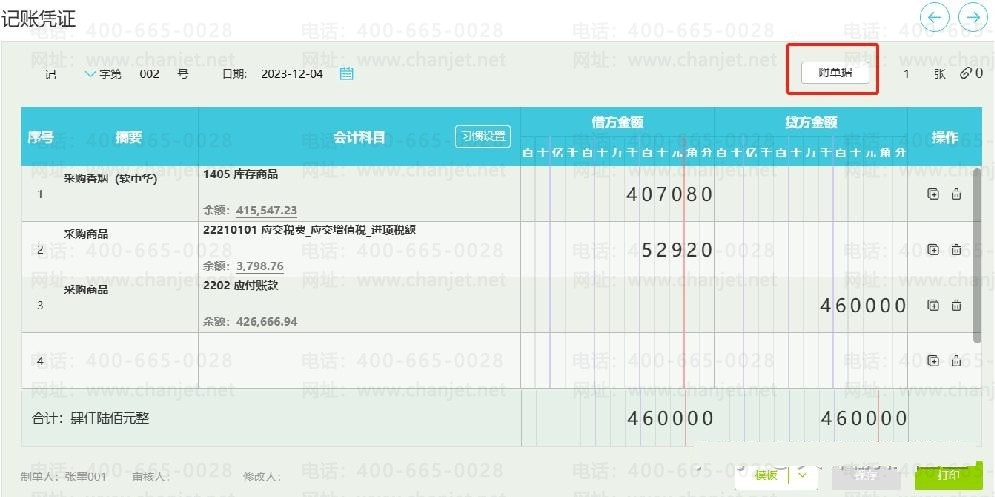Click the 会计科目 column header
The image size is (995, 497).
(359, 137)
